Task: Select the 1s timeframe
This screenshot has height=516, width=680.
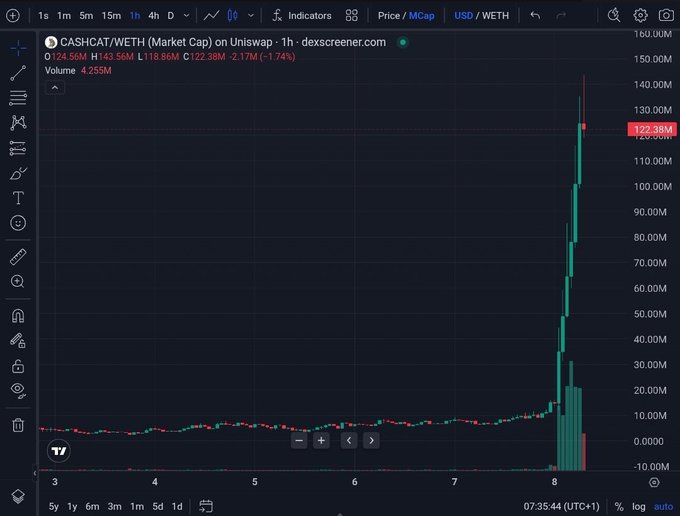Action: pyautogui.click(x=43, y=16)
